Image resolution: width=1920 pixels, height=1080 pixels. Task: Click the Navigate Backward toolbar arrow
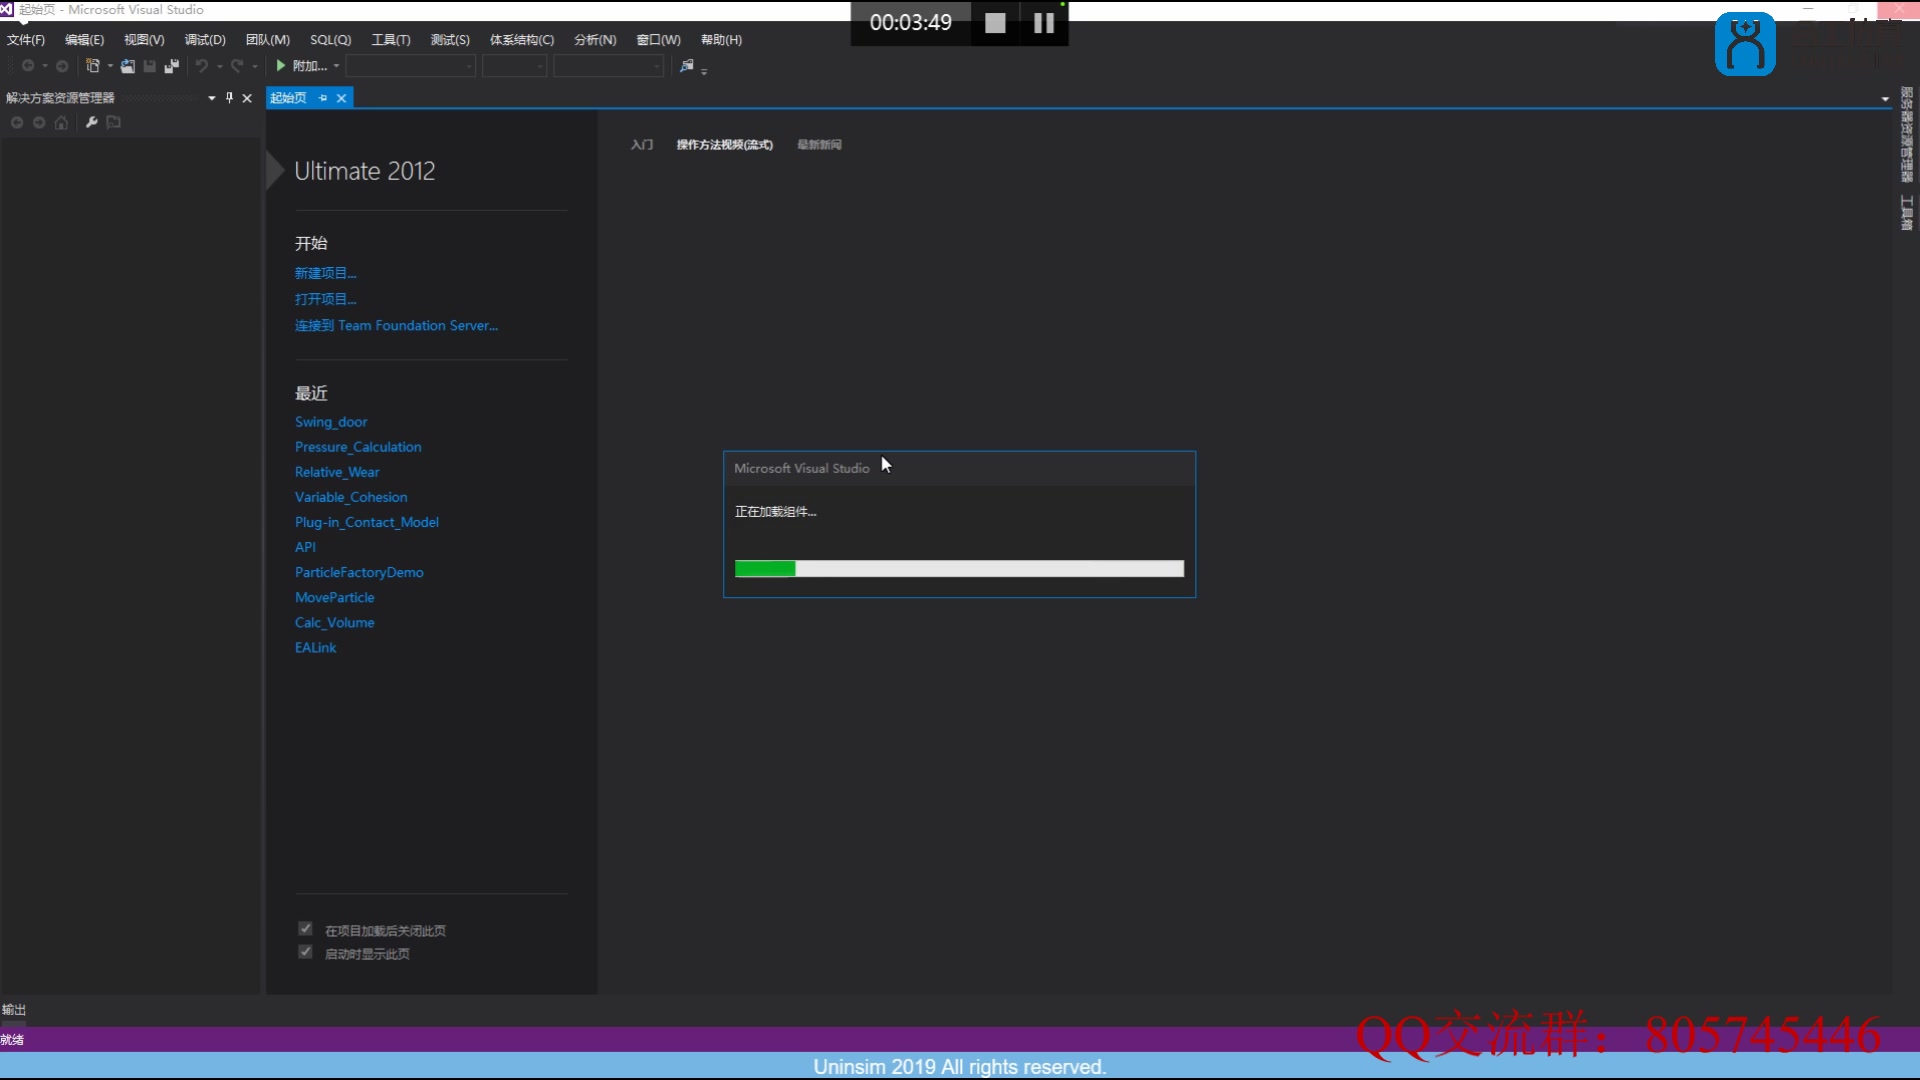28,66
